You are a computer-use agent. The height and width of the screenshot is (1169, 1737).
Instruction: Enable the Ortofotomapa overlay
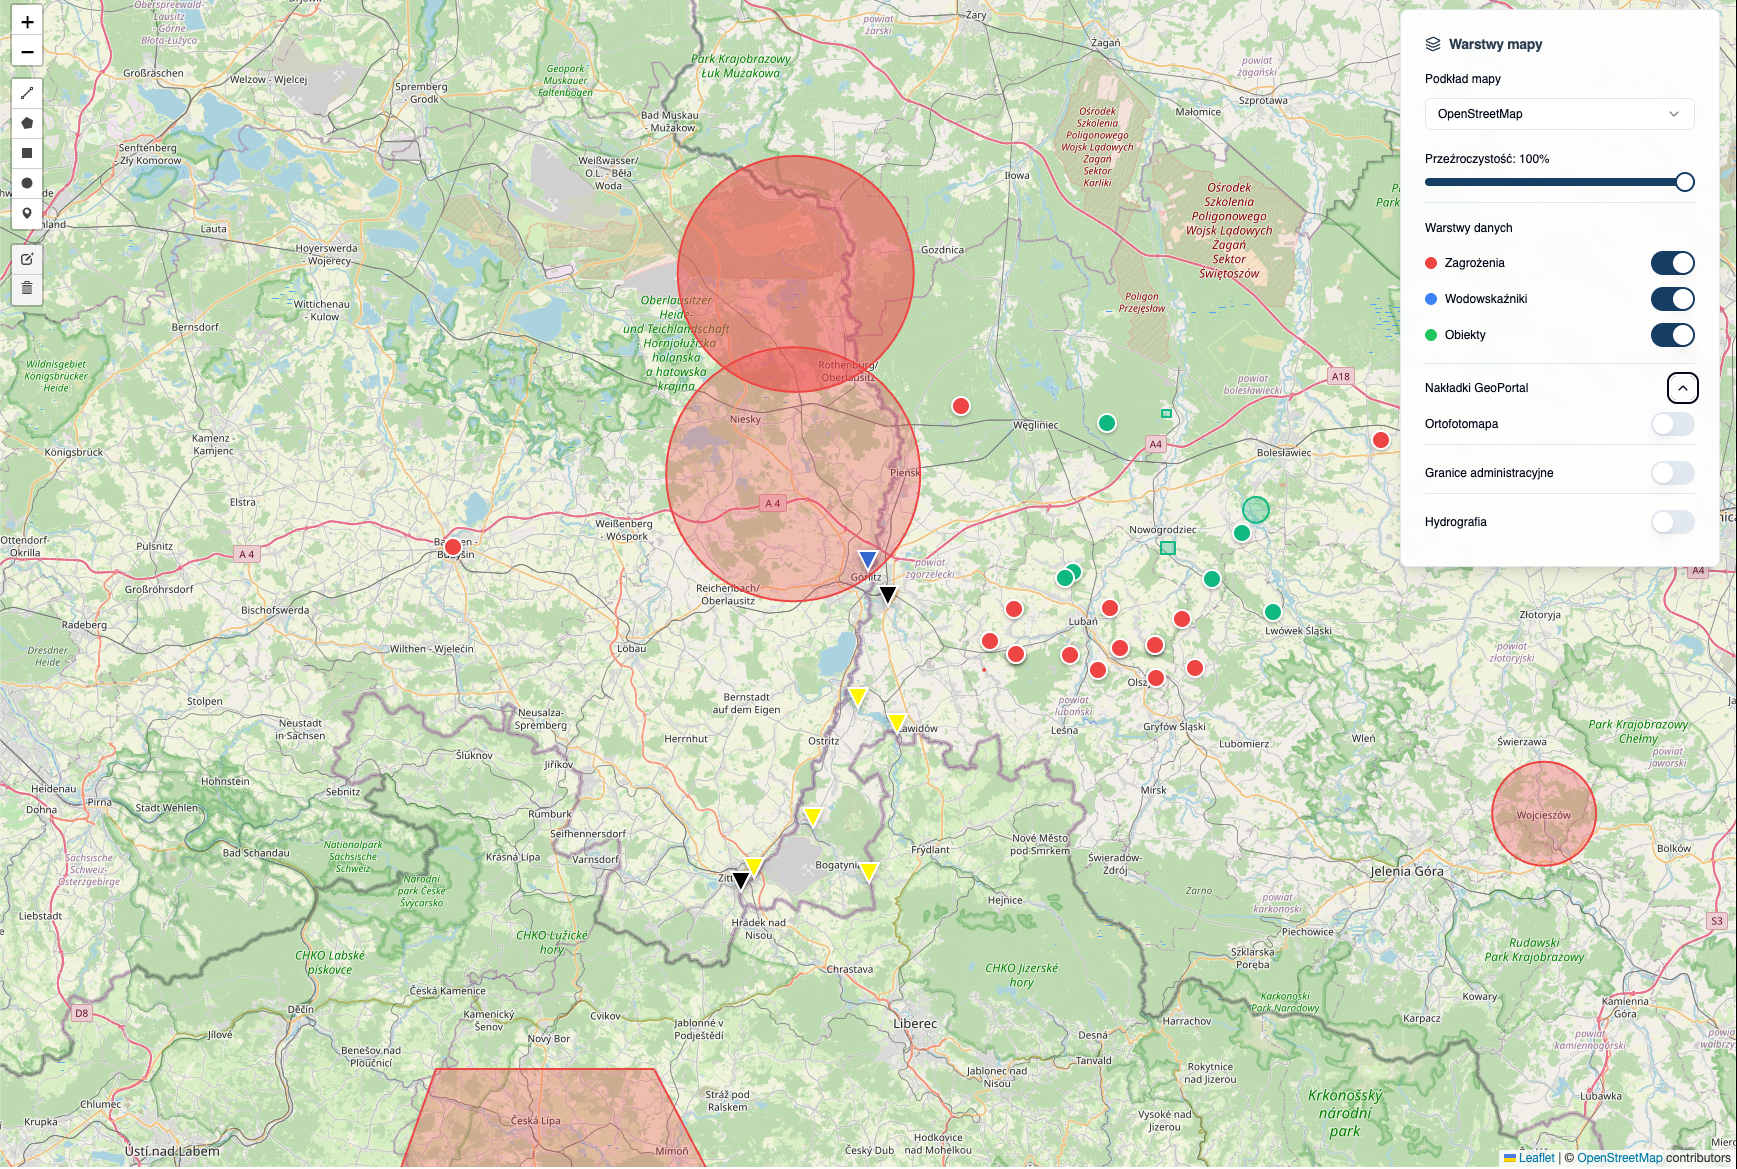[1672, 424]
